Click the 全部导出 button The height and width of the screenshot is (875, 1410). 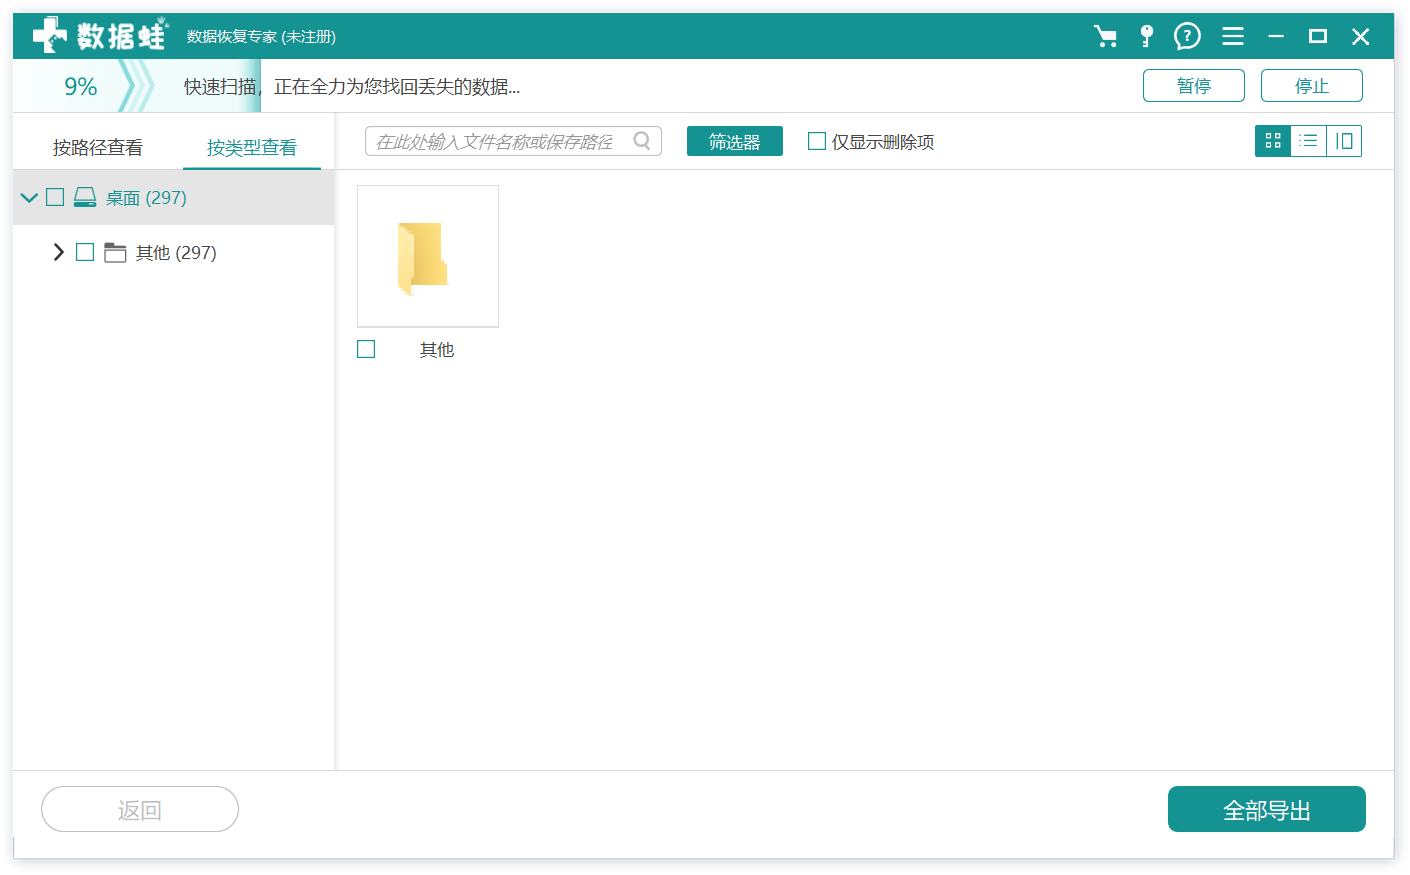tap(1267, 809)
